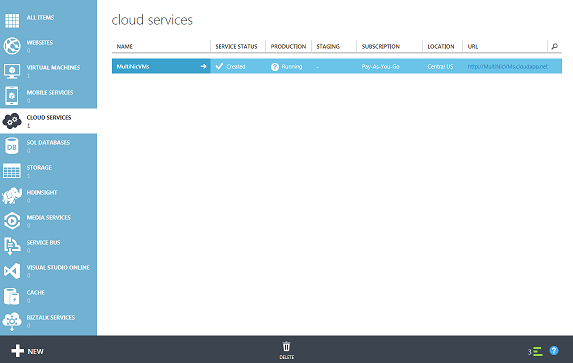Select the Media Services play icon
Viewport: 573px width, 363px height.
pyautogui.click(x=12, y=221)
